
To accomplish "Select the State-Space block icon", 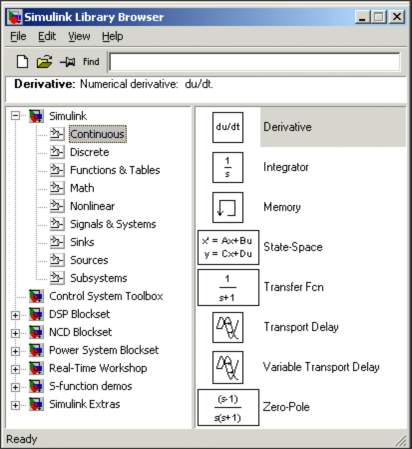I will coord(228,247).
